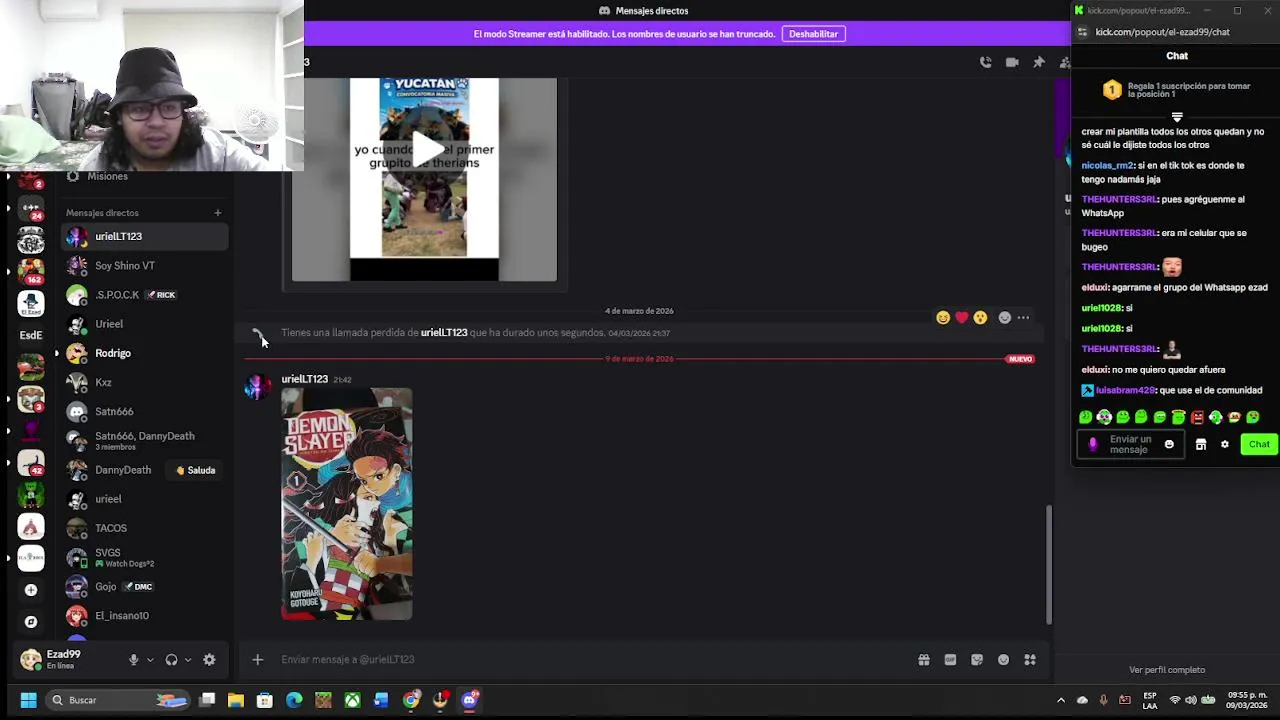
Task: Collapse the Kick gift subscription banner
Action: [1177, 117]
